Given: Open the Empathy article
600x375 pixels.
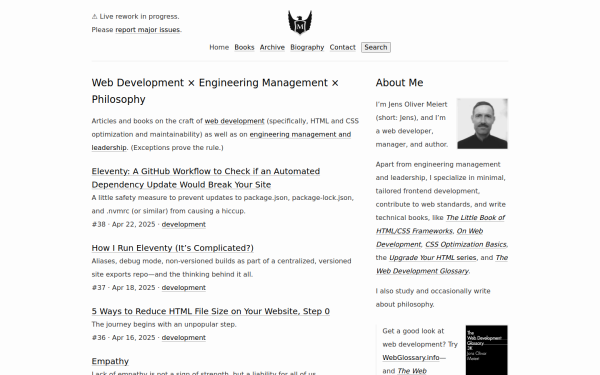Looking at the screenshot, I should [110, 361].
